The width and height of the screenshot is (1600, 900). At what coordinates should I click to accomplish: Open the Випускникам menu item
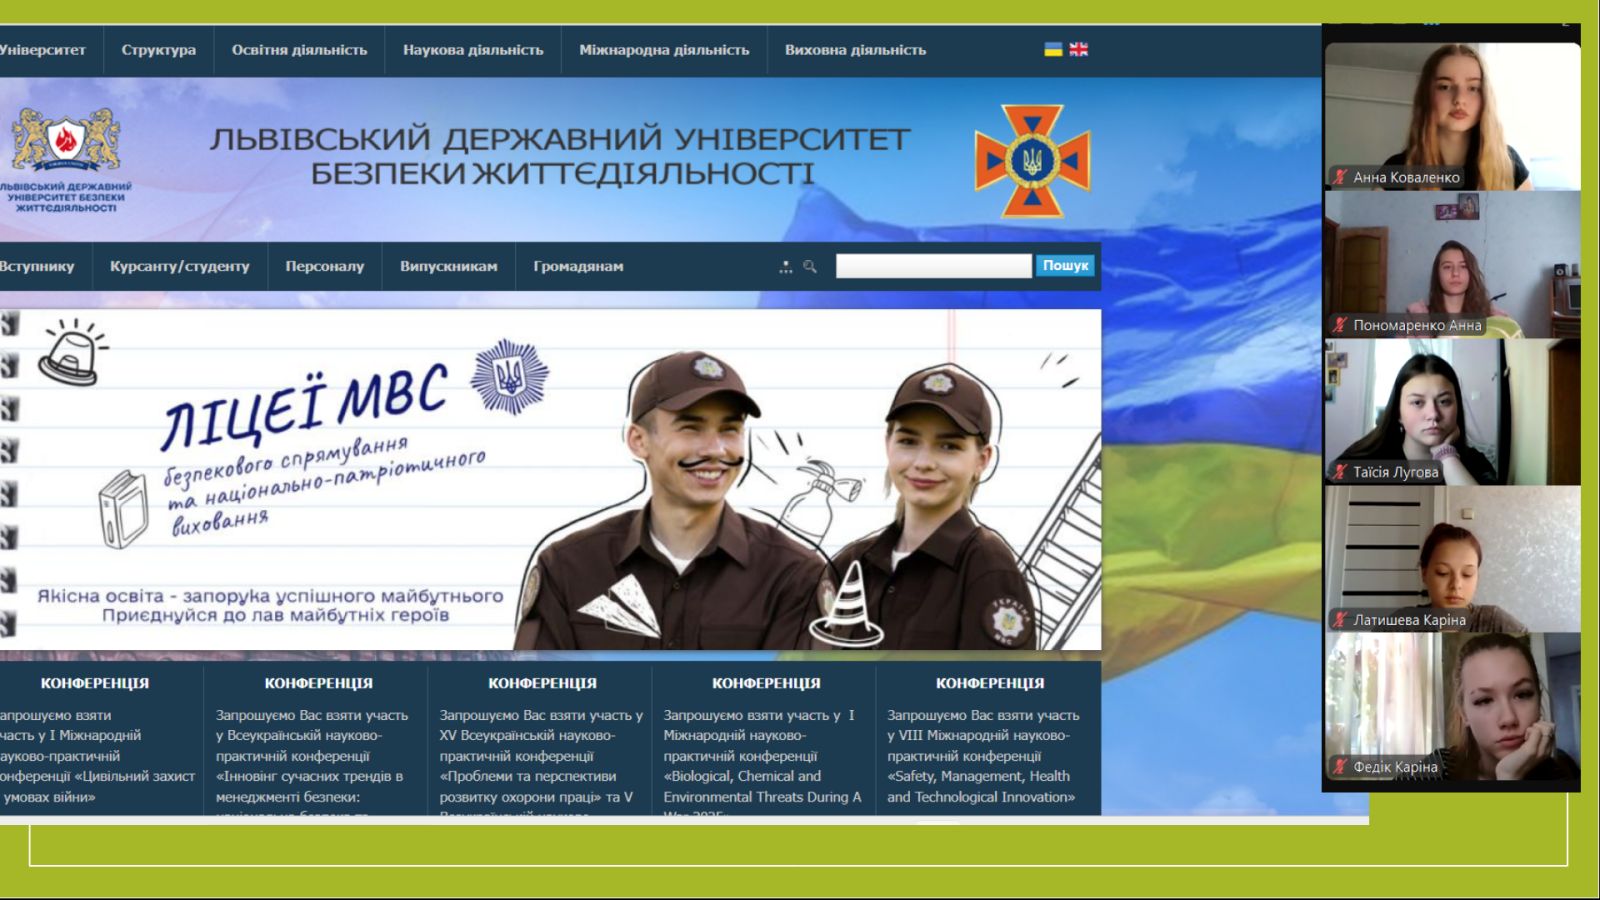coord(448,267)
